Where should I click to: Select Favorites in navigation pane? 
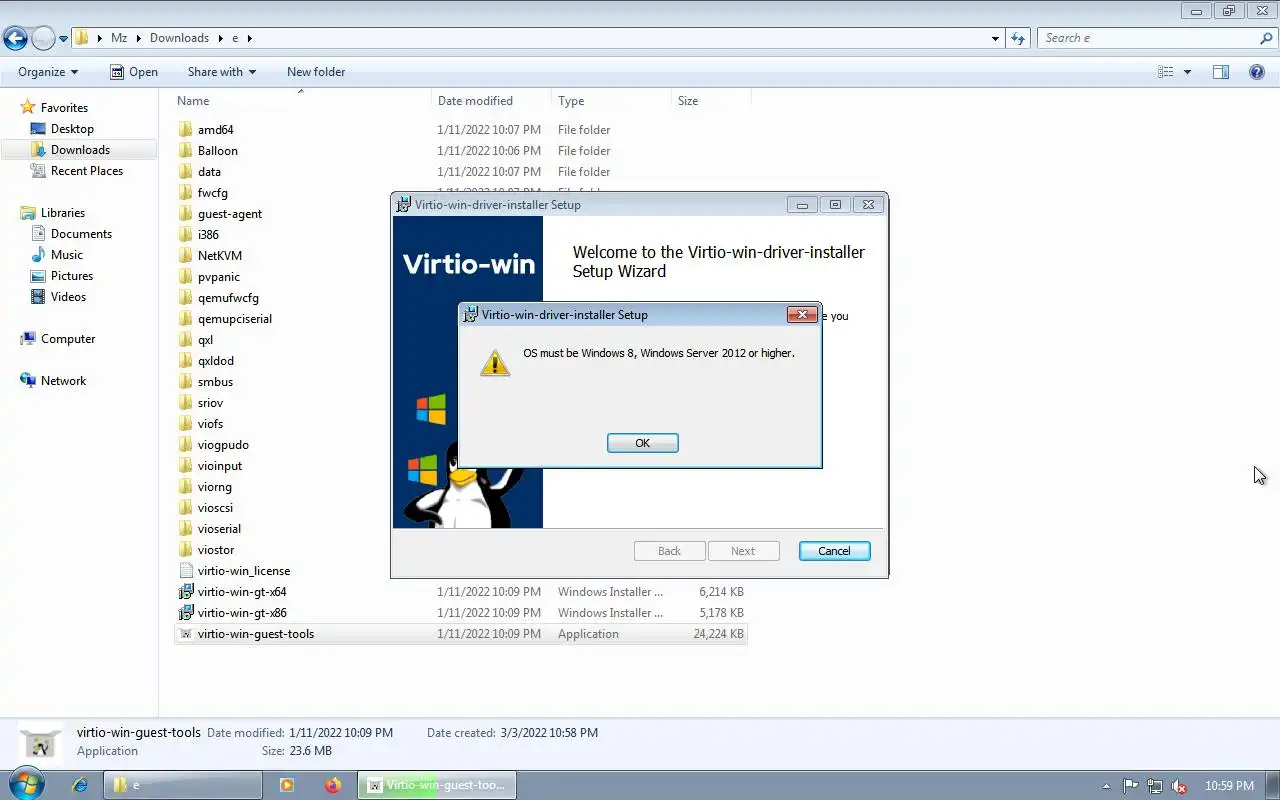click(64, 108)
